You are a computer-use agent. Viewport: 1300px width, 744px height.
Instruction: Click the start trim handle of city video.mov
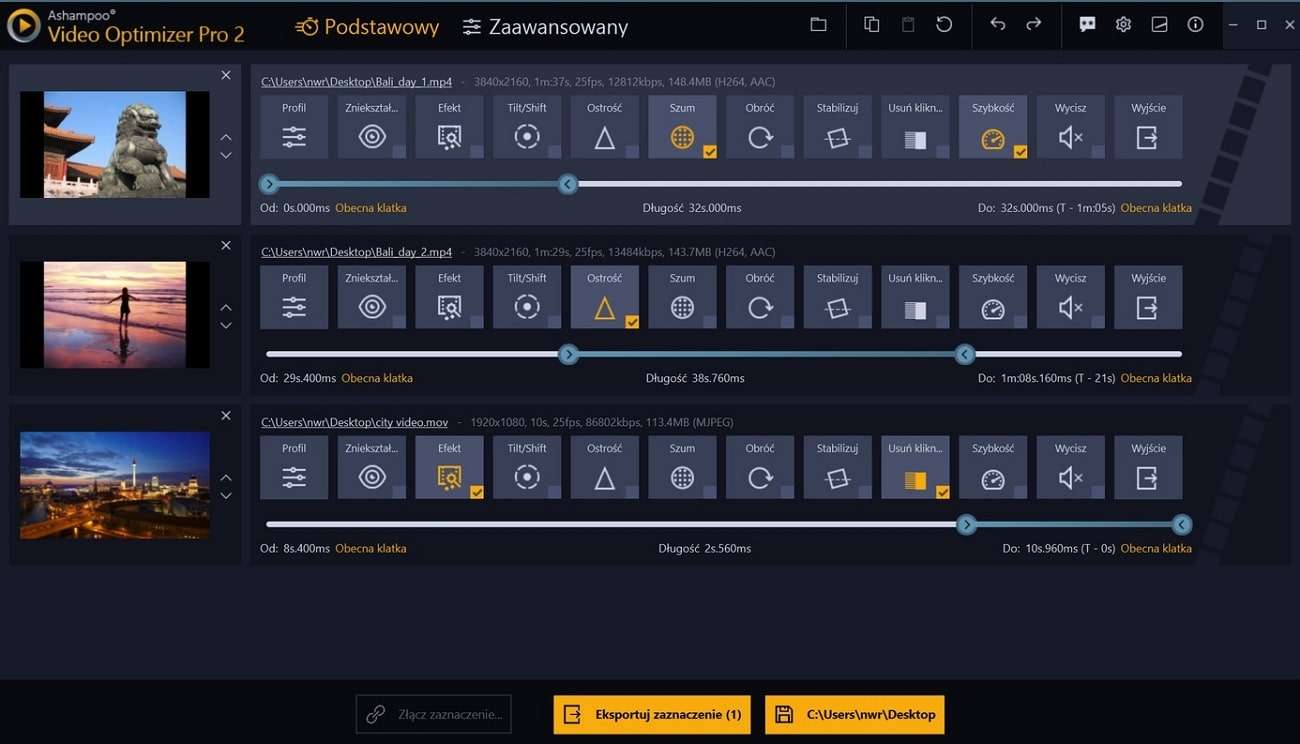pos(966,524)
